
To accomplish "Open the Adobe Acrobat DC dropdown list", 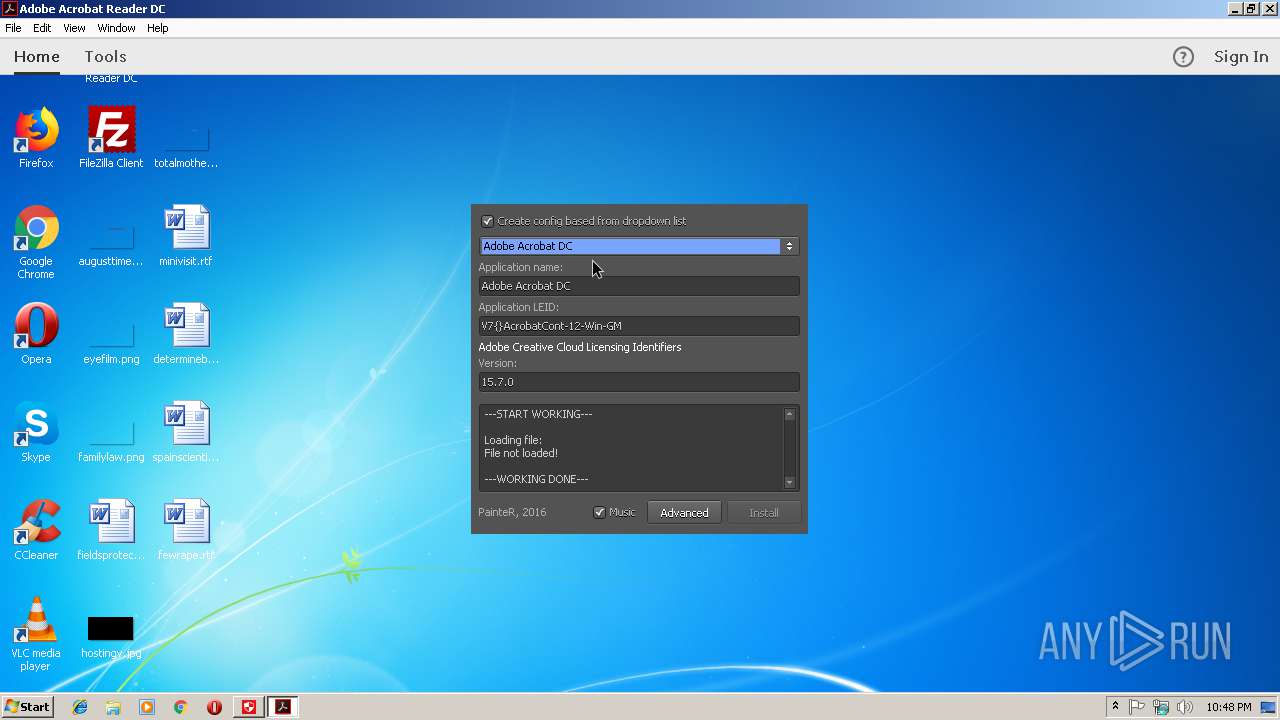I will click(638, 246).
